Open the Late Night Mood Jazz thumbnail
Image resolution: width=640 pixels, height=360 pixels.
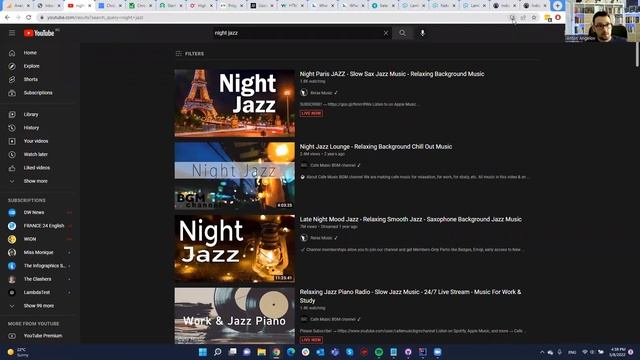pyautogui.click(x=235, y=249)
